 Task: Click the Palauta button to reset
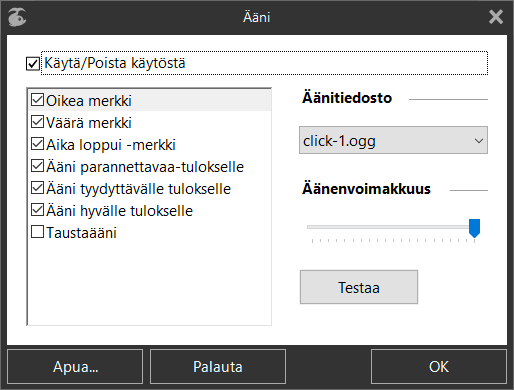[218, 367]
